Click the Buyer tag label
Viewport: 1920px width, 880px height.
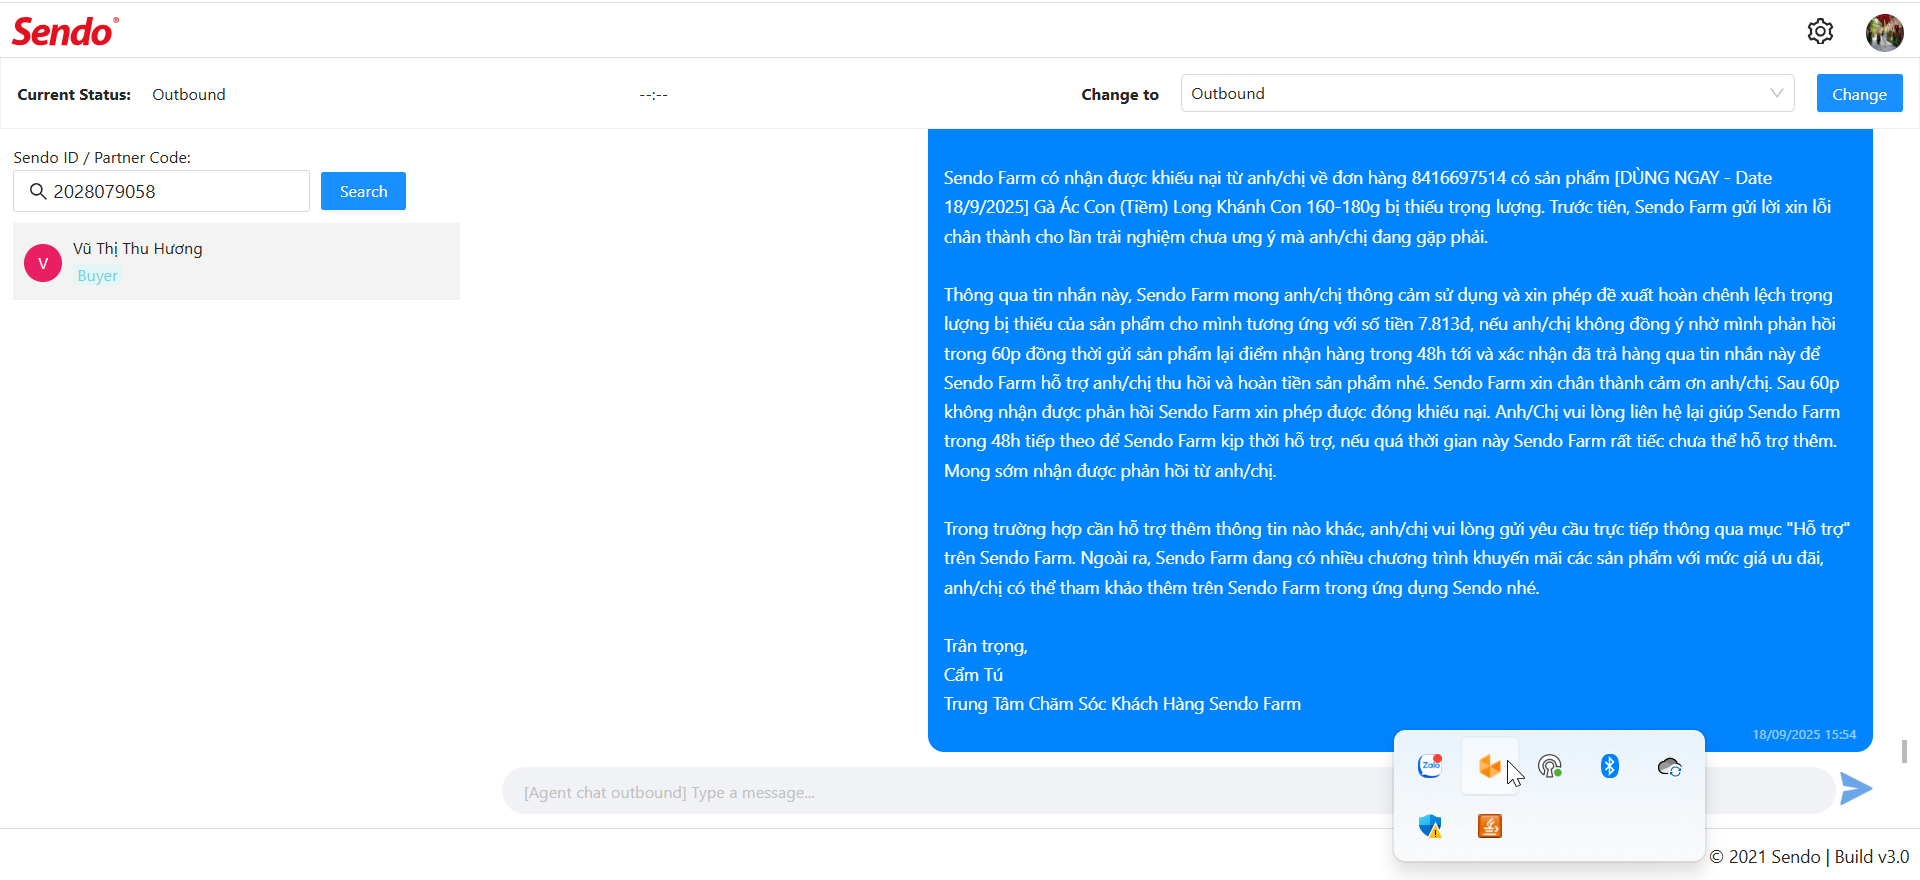tap(98, 276)
